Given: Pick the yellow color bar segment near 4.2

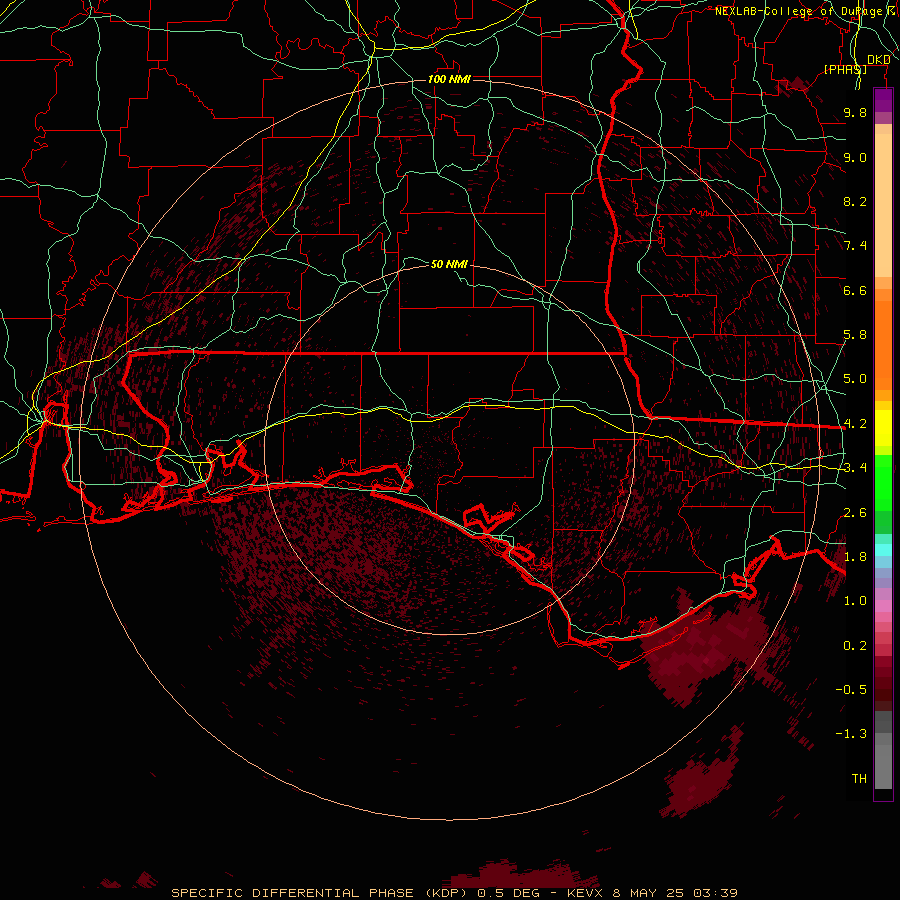Looking at the screenshot, I should 883,428.
